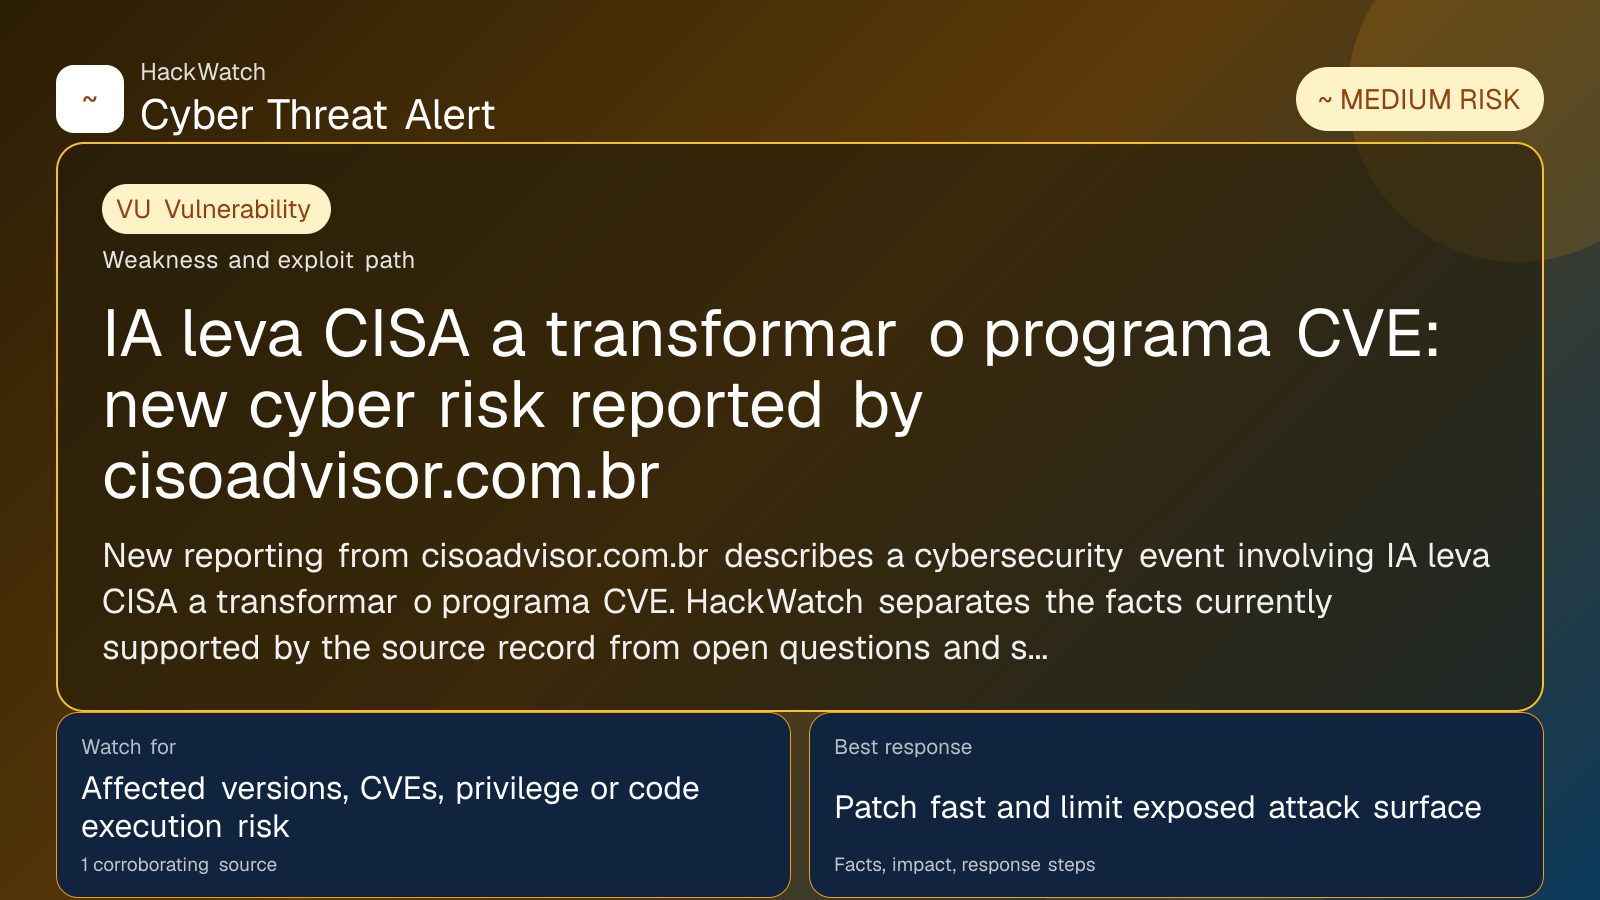The width and height of the screenshot is (1600, 900).
Task: Open the Best response card
Action: pos(1176,805)
